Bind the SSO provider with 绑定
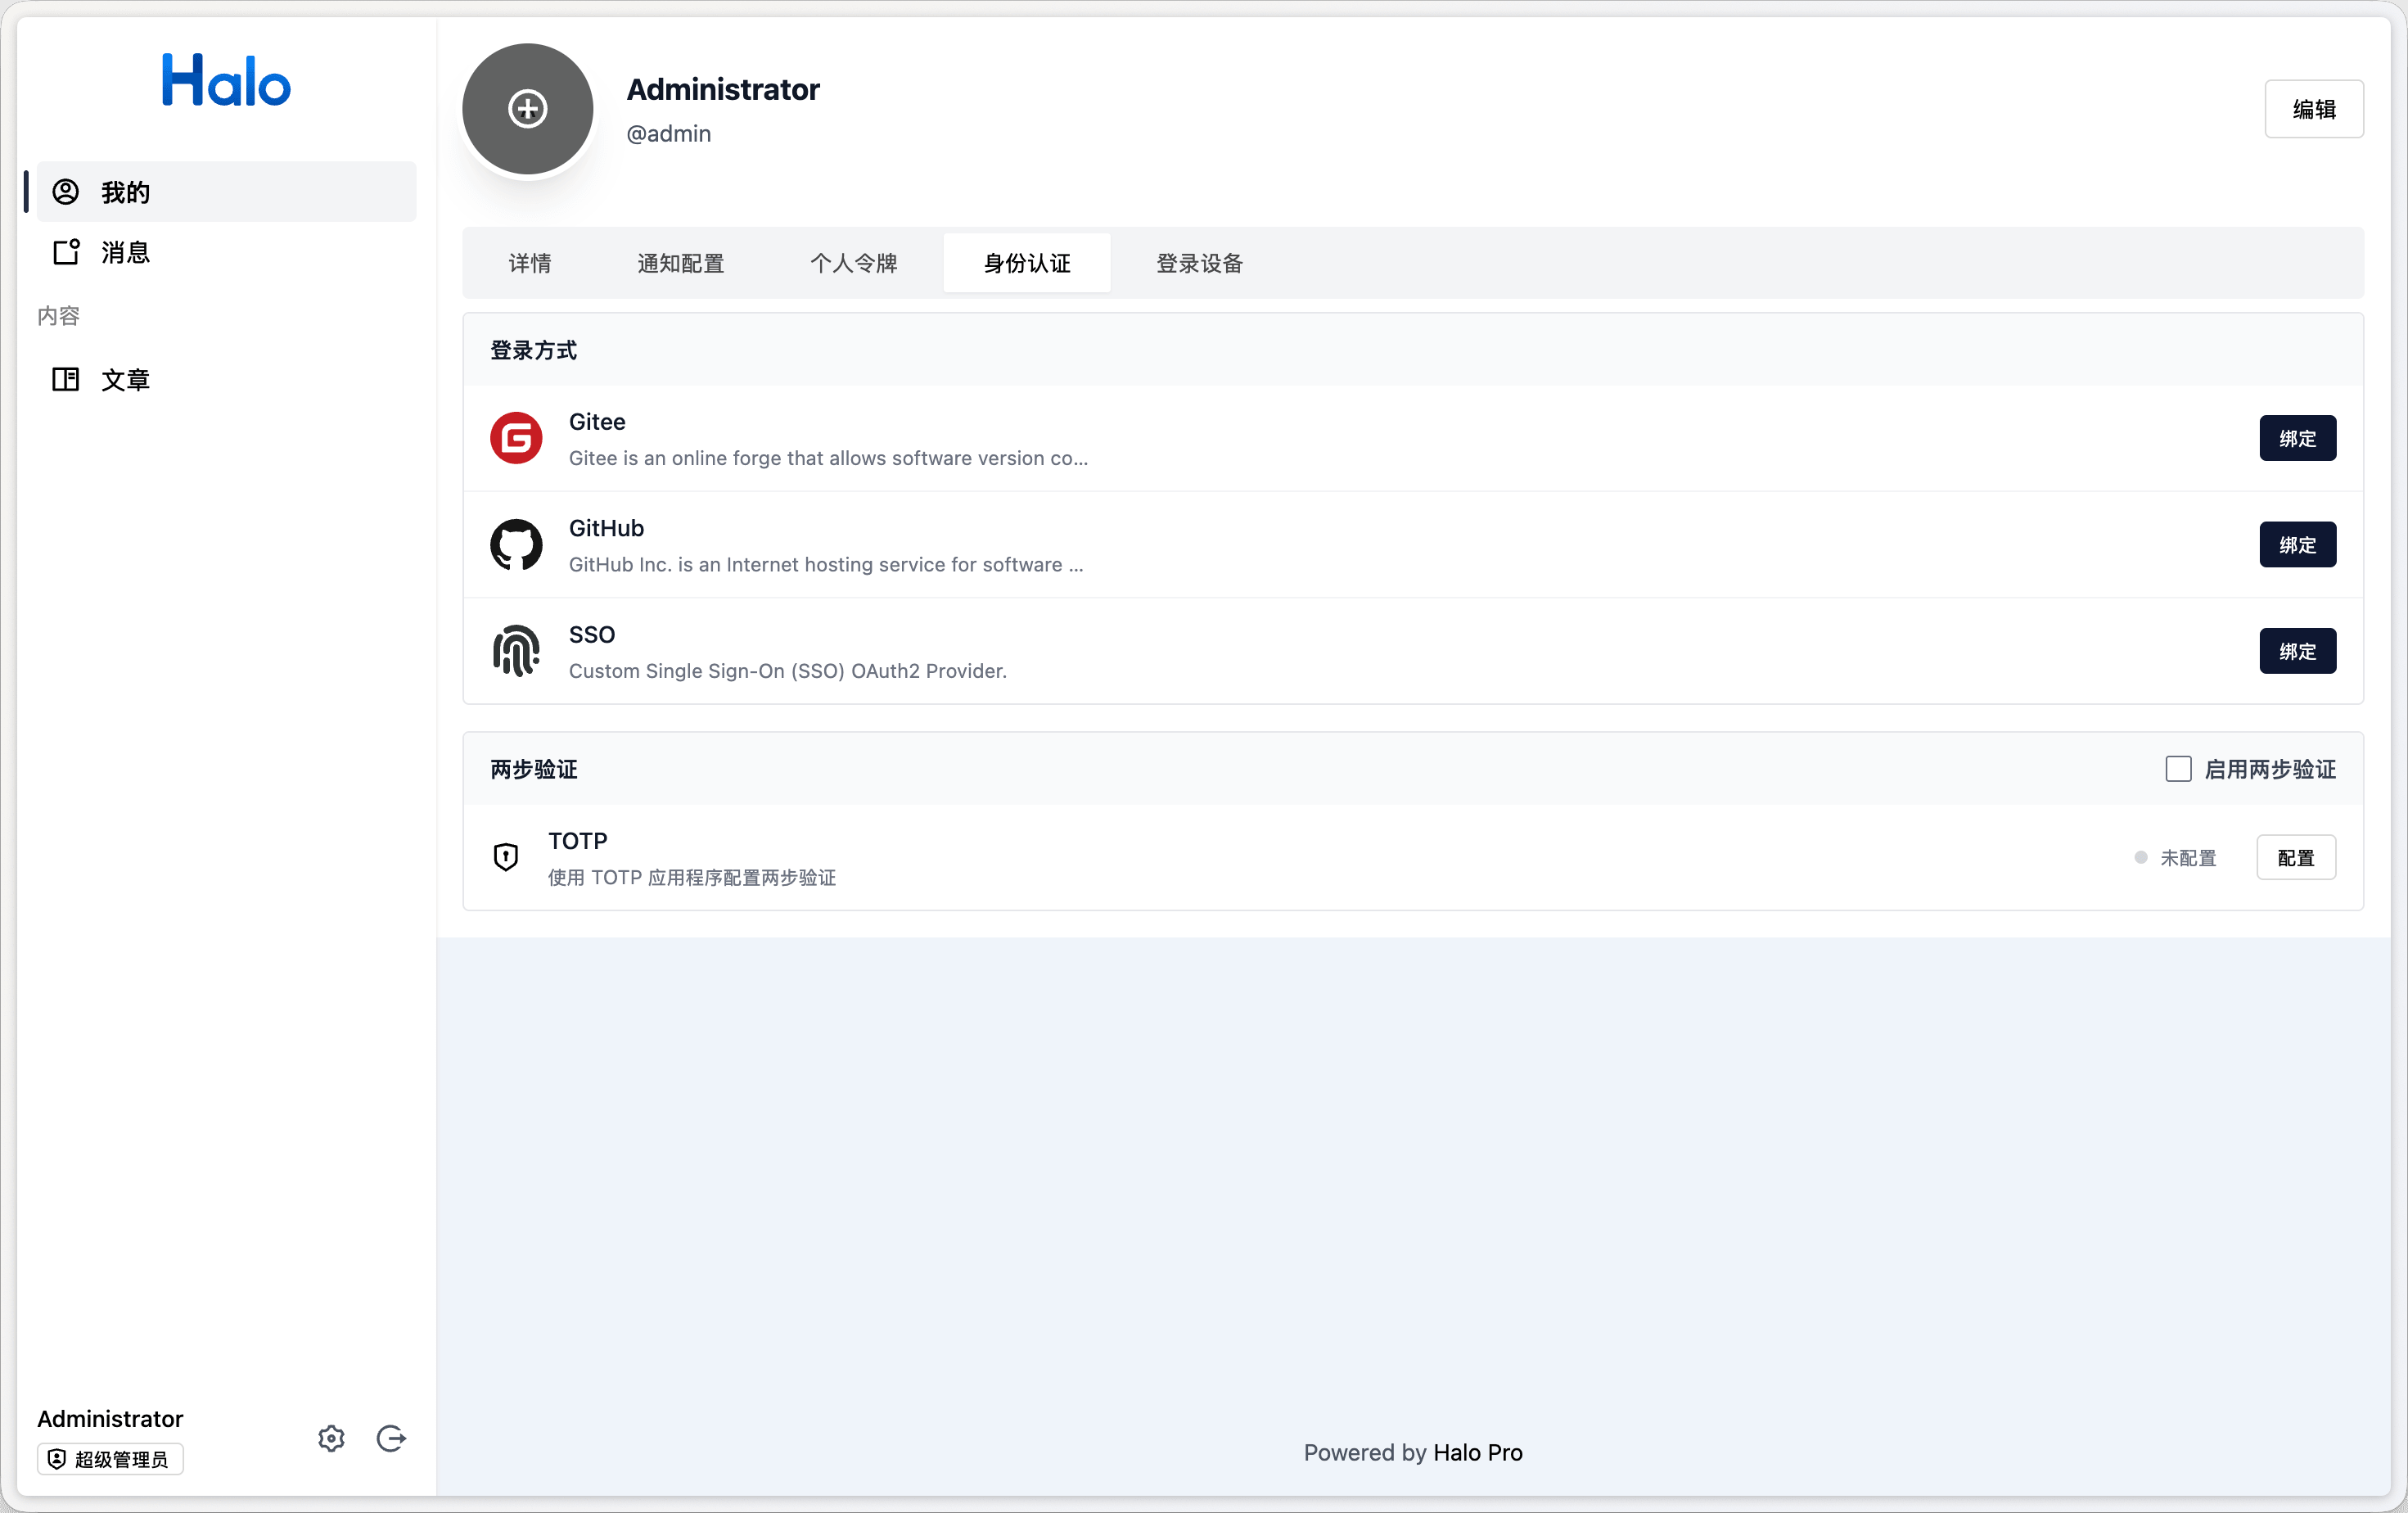The width and height of the screenshot is (2408, 1513). pos(2297,651)
